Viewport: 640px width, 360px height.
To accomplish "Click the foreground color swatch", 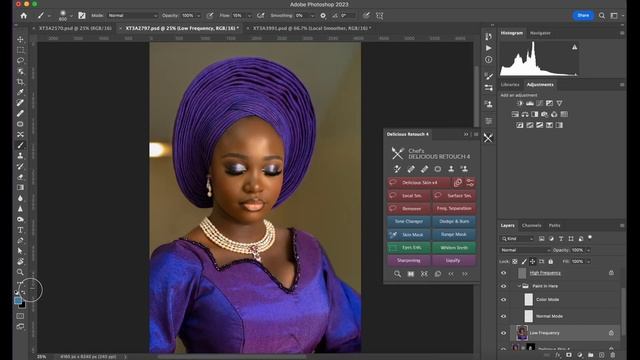I will point(18,300).
